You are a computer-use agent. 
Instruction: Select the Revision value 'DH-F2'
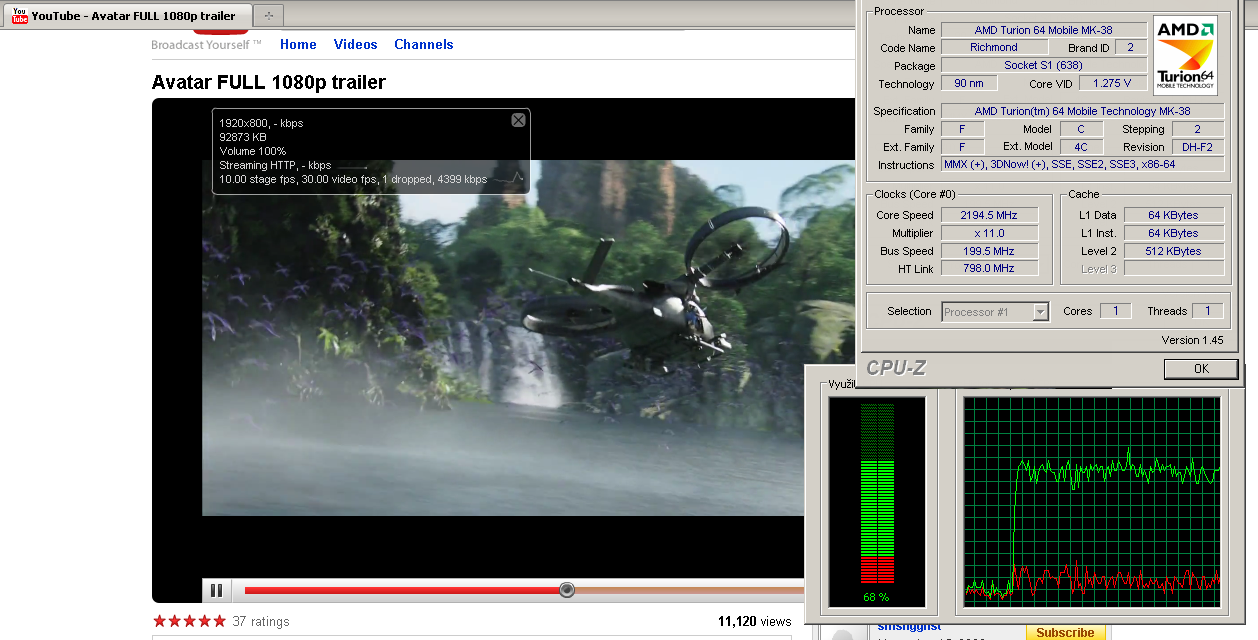point(1197,147)
